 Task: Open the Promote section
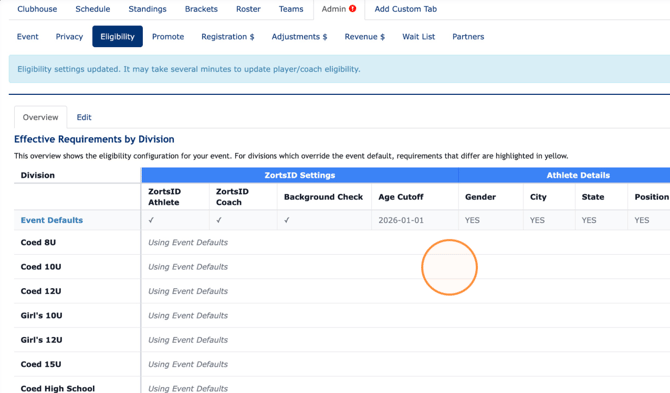(168, 37)
